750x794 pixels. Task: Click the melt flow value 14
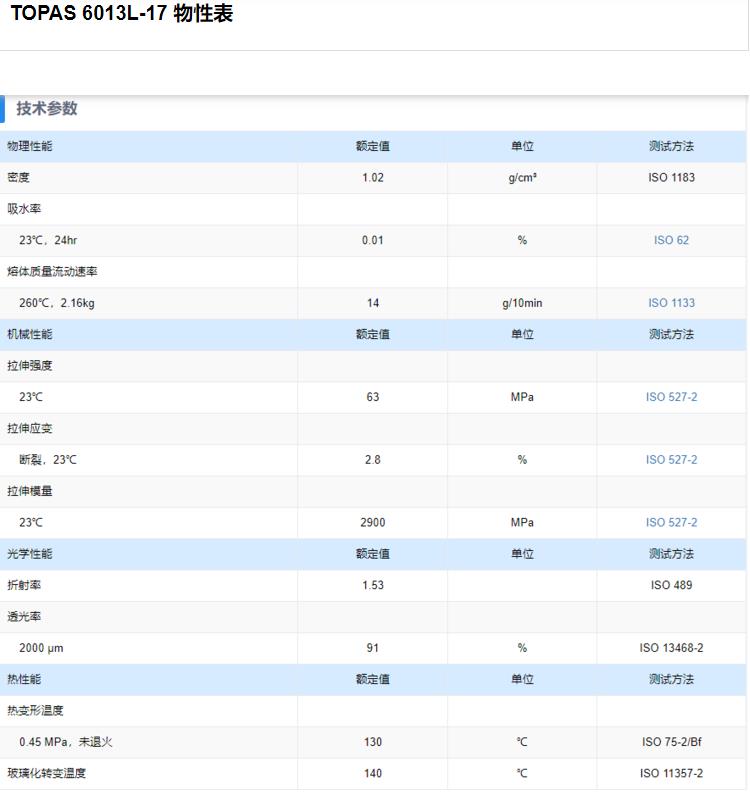(373, 303)
